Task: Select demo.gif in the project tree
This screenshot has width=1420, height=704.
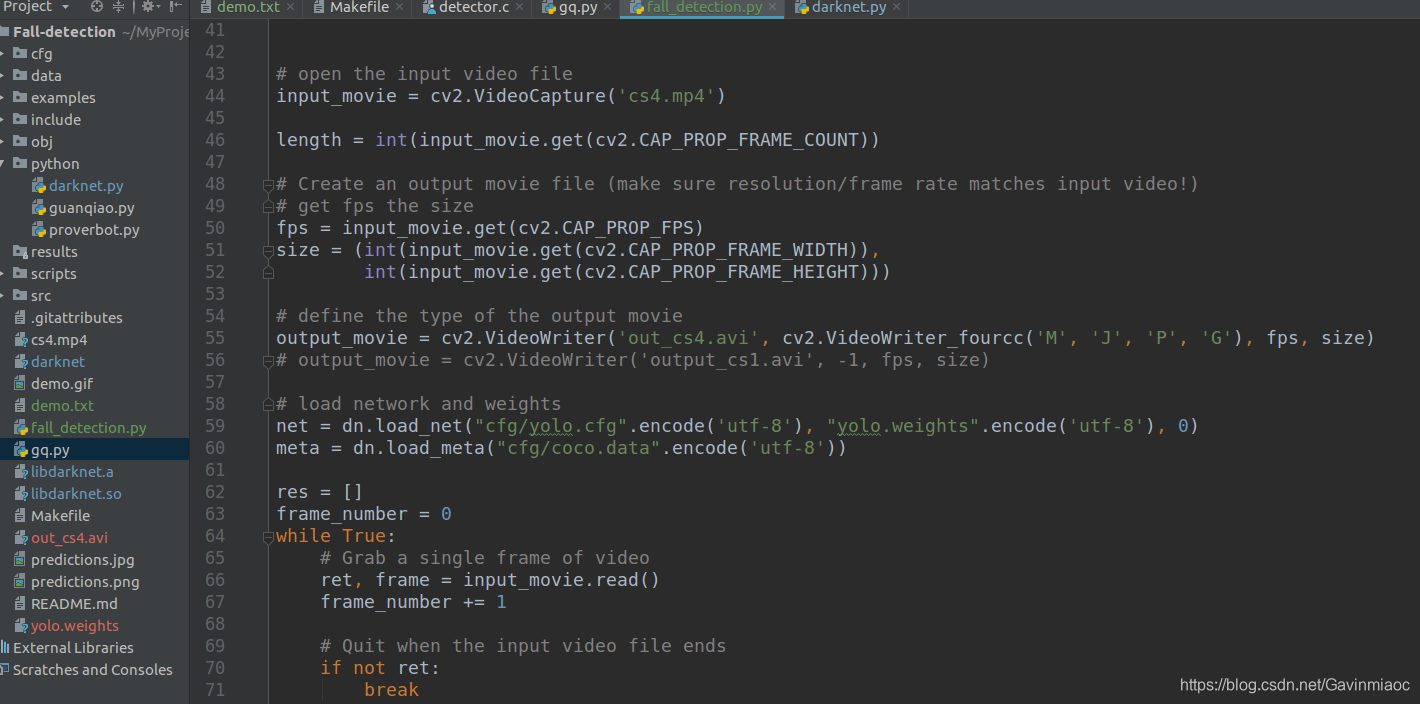Action: click(61, 384)
